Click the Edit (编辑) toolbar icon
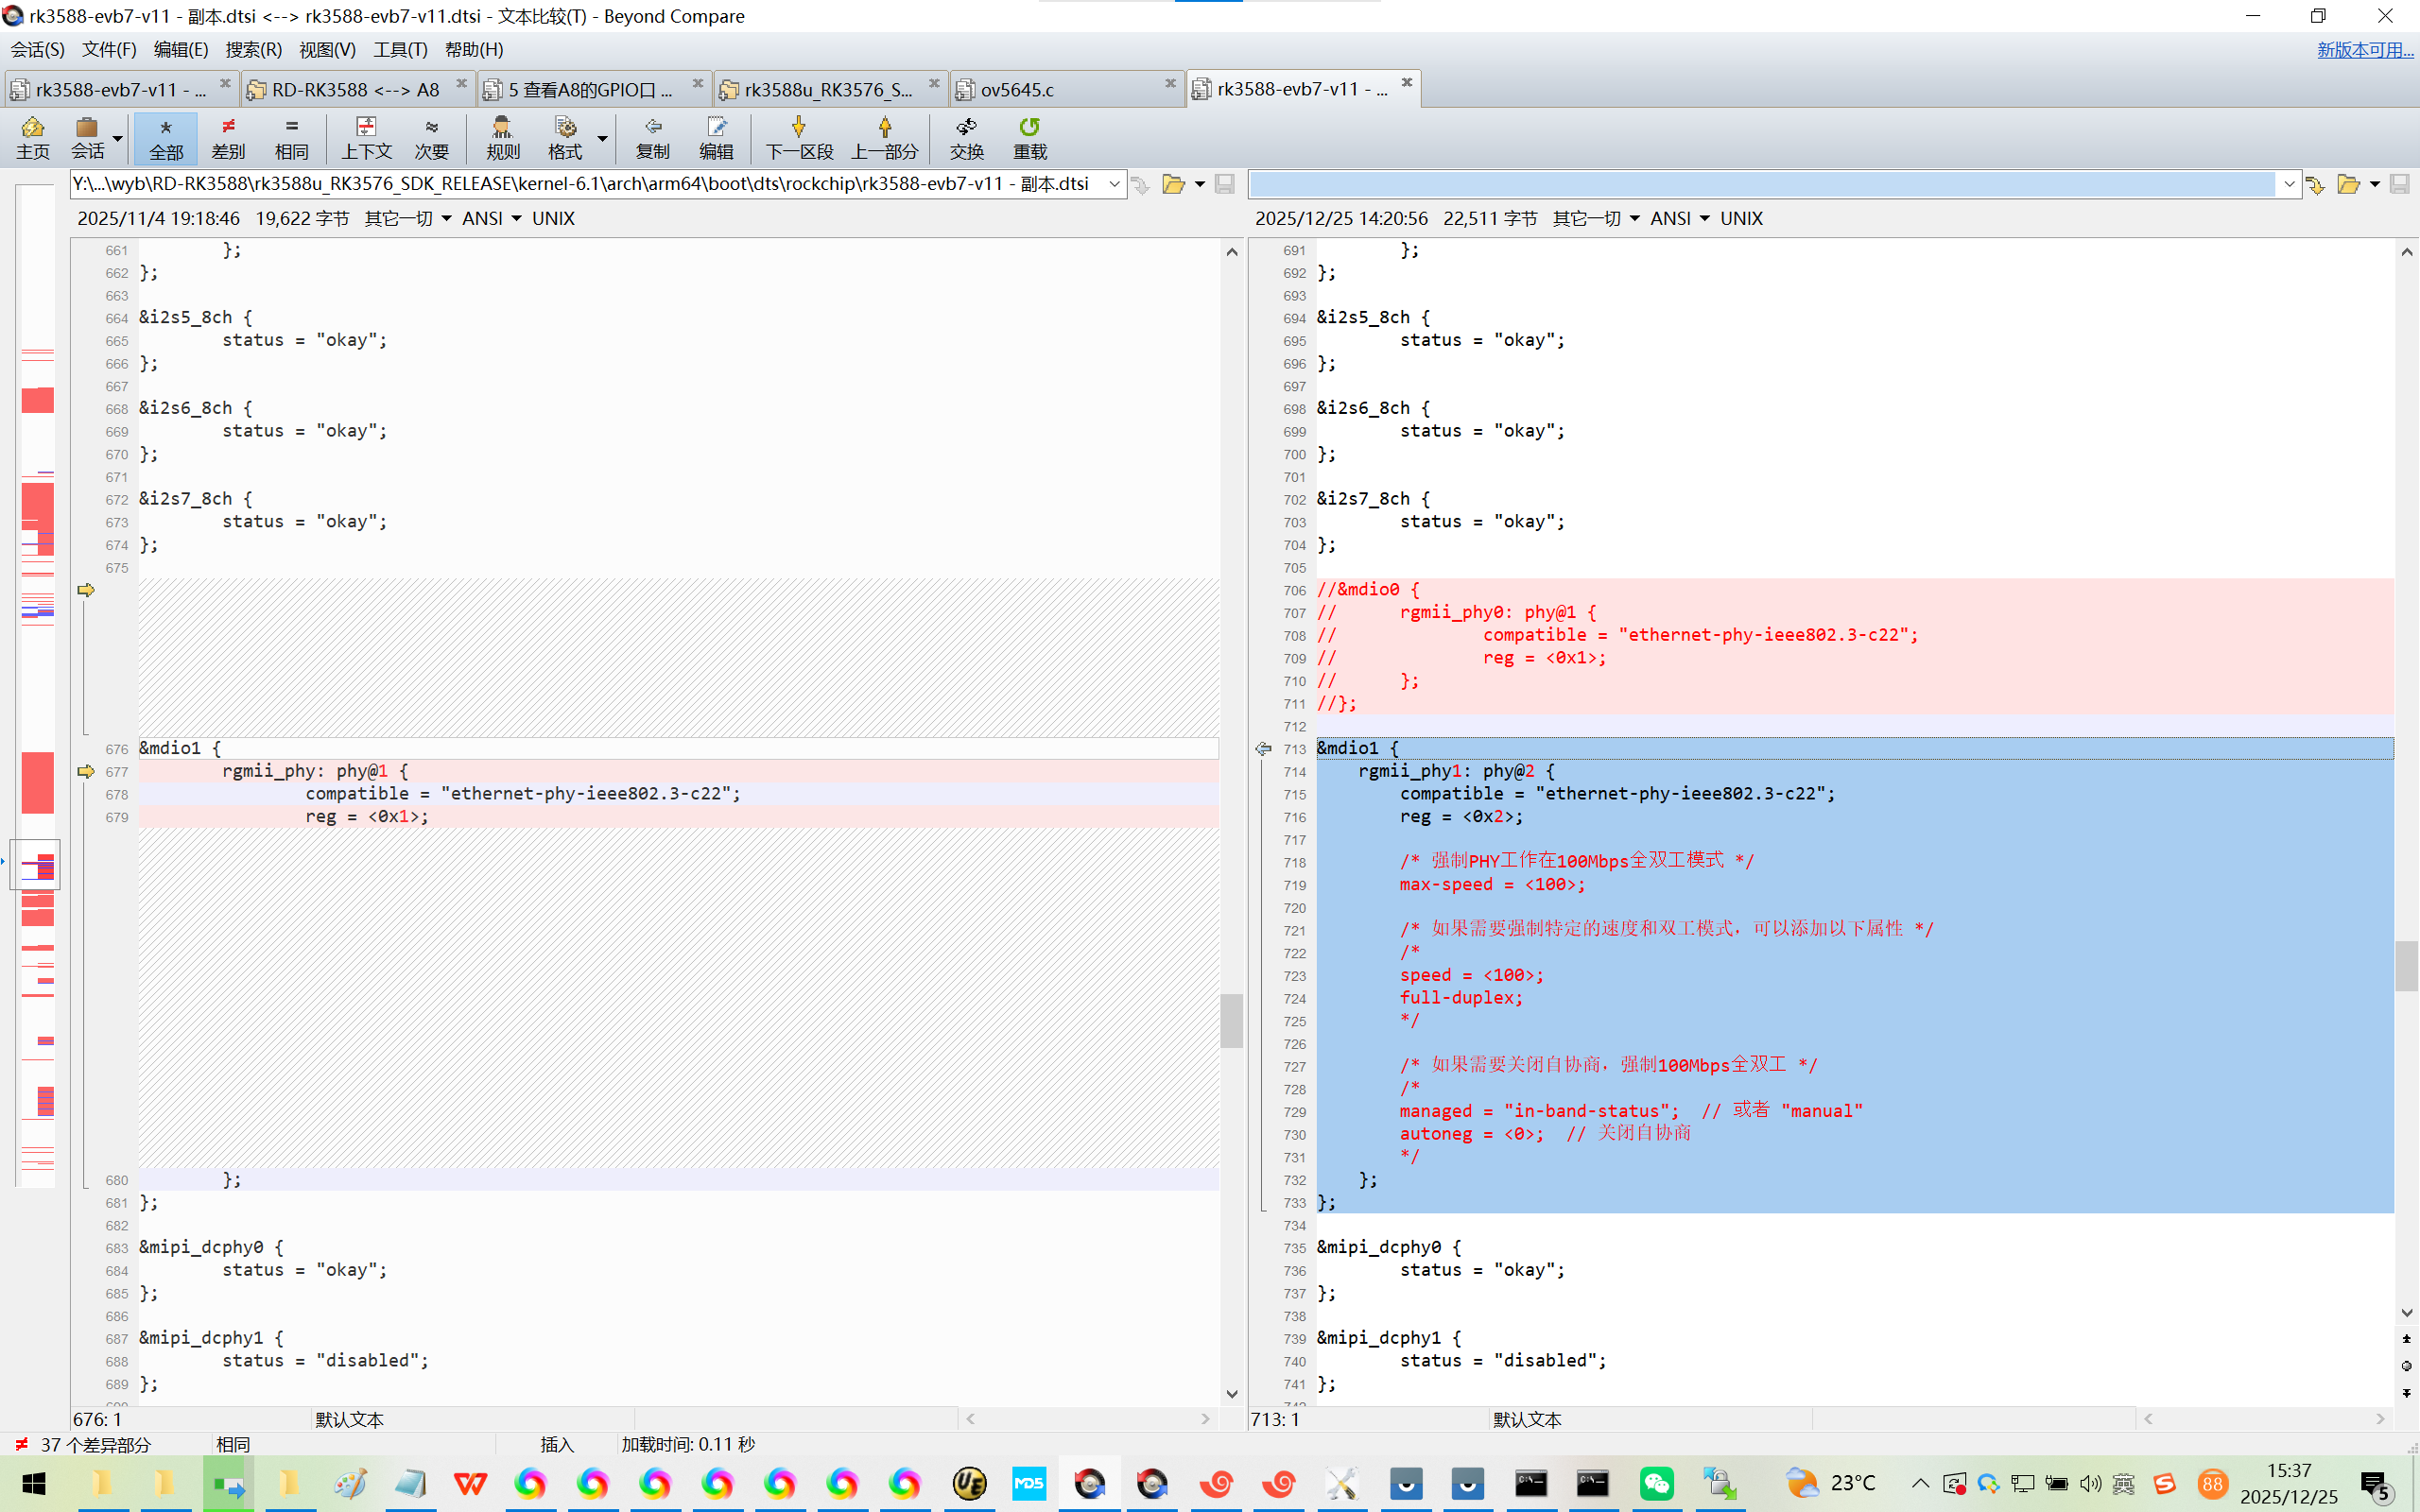This screenshot has height=1512, width=2420. click(716, 137)
